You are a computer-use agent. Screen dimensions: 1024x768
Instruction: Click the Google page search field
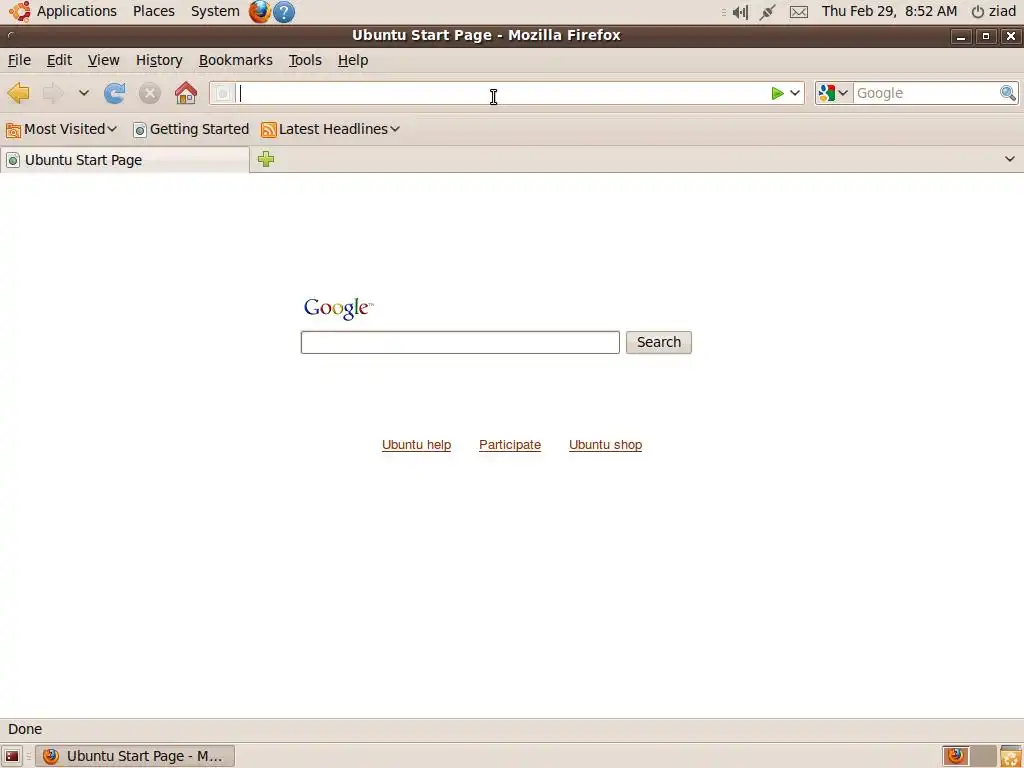(x=460, y=342)
